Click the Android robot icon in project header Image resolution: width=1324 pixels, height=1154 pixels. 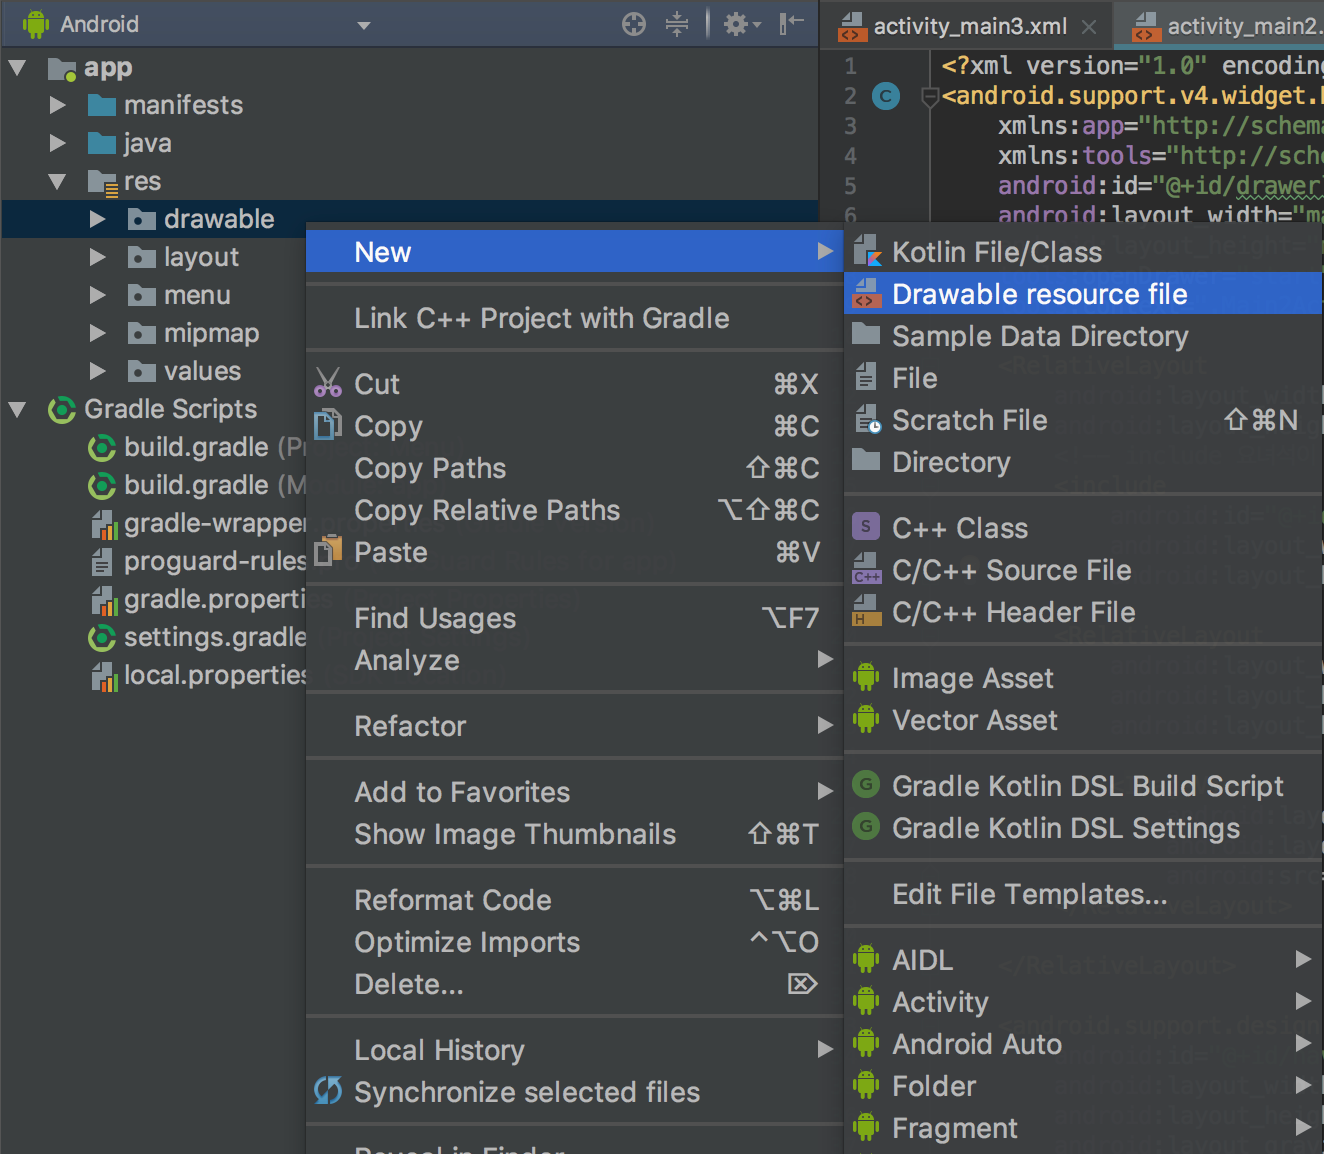(36, 24)
